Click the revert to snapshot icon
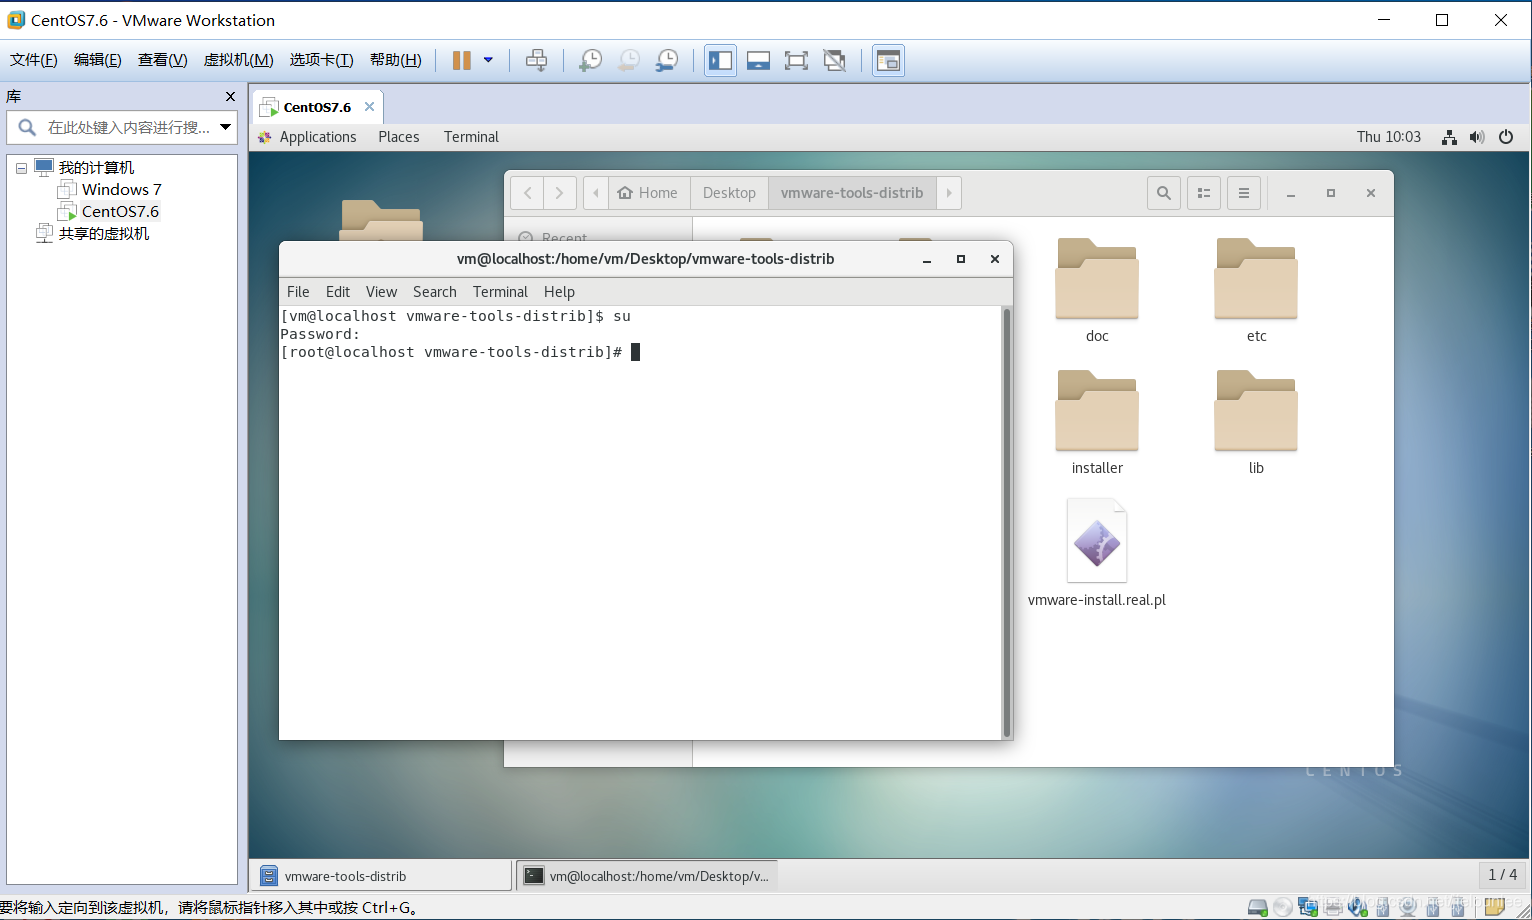 (x=628, y=60)
